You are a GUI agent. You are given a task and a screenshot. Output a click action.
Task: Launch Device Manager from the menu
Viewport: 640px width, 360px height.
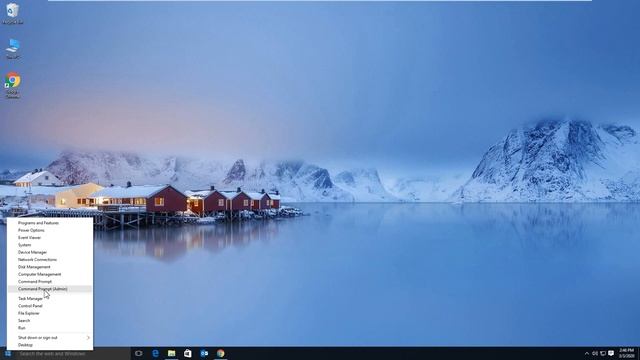(50, 252)
